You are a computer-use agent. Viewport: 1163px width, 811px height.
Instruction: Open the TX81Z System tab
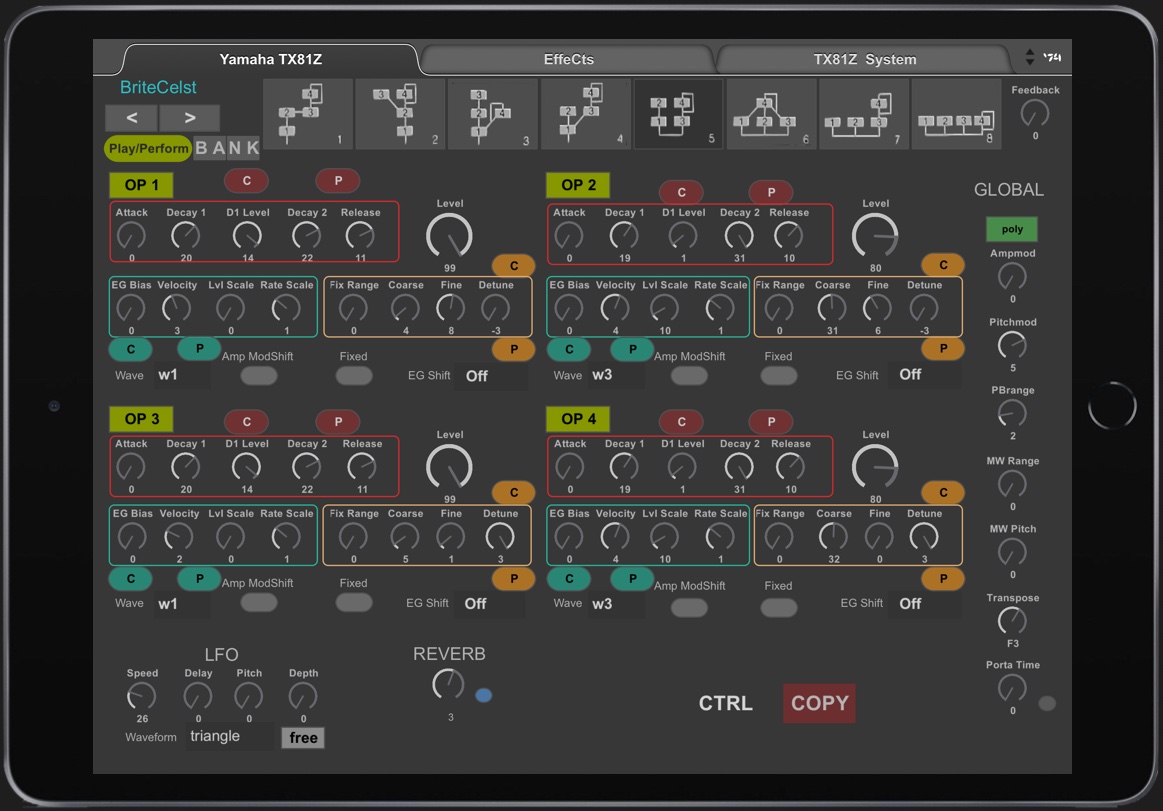coord(864,59)
